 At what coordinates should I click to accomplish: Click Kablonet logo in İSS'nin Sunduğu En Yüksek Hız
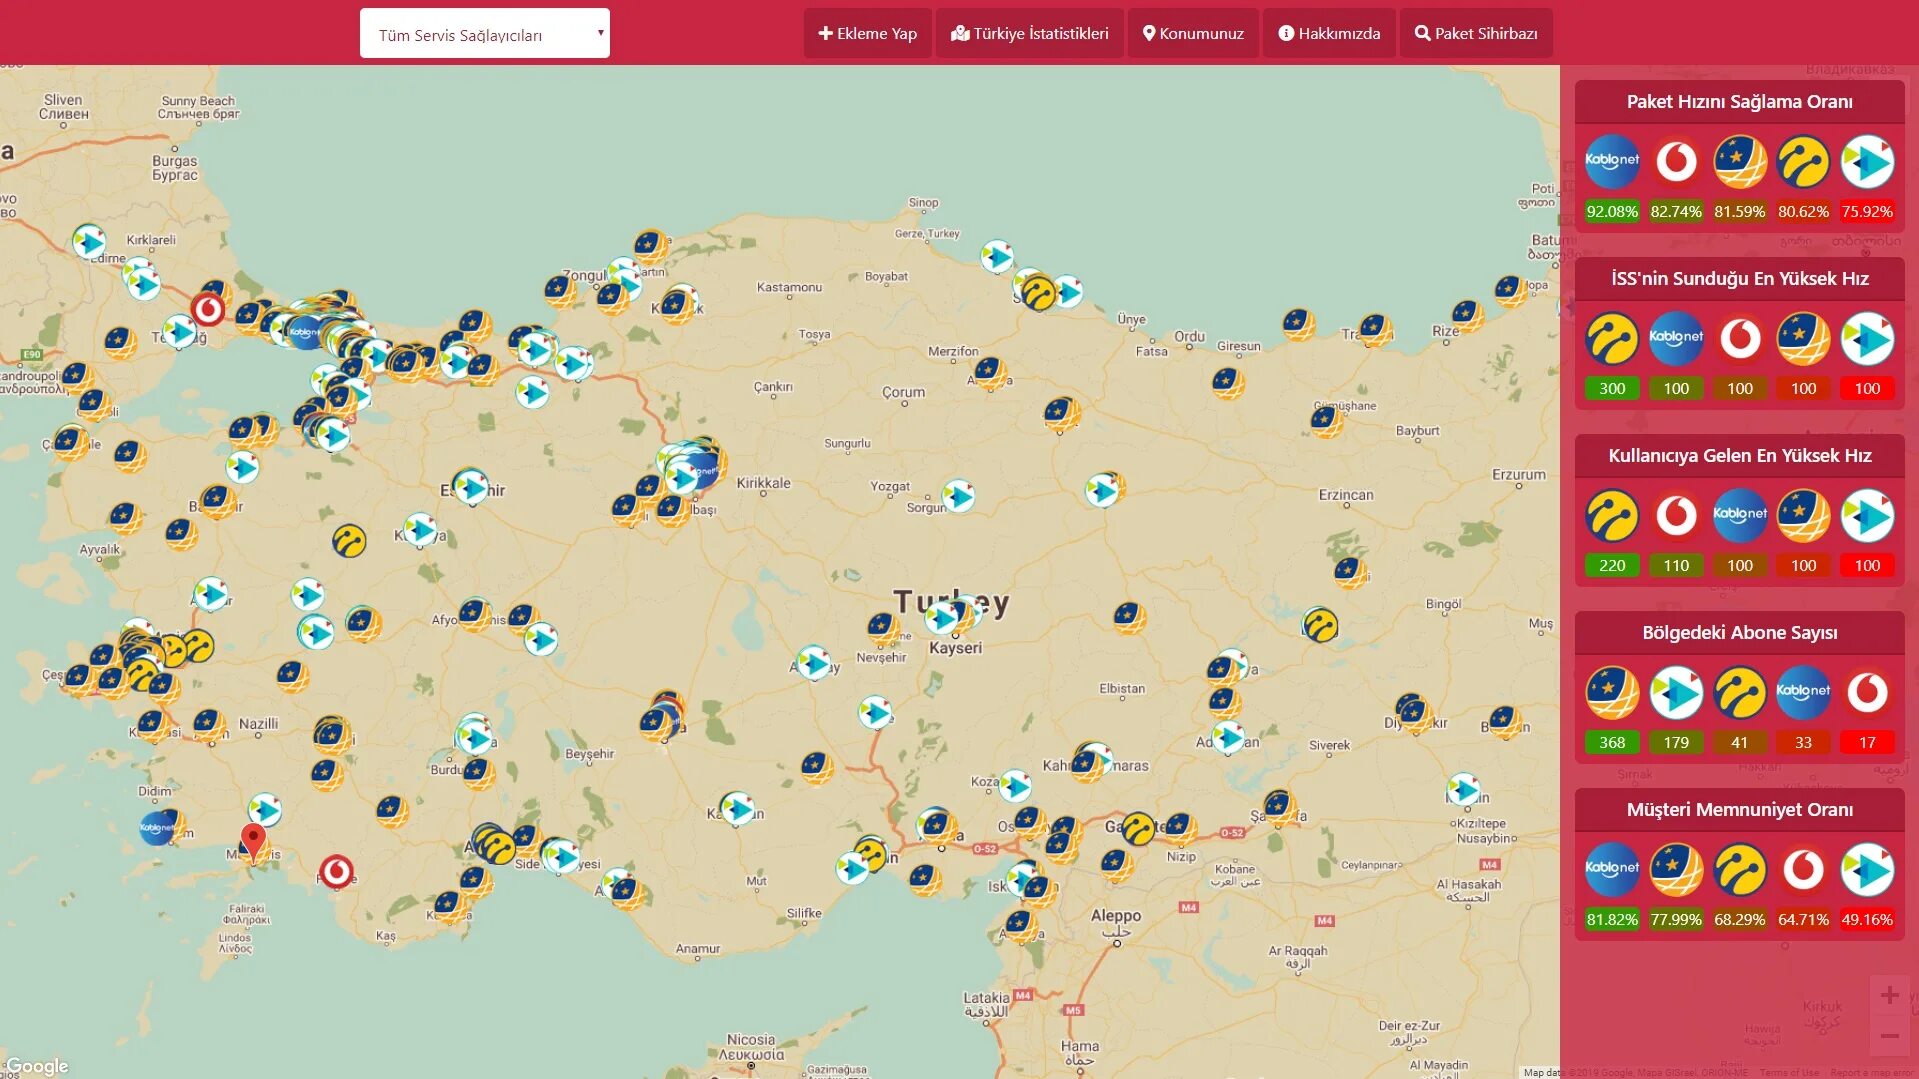pyautogui.click(x=1676, y=338)
